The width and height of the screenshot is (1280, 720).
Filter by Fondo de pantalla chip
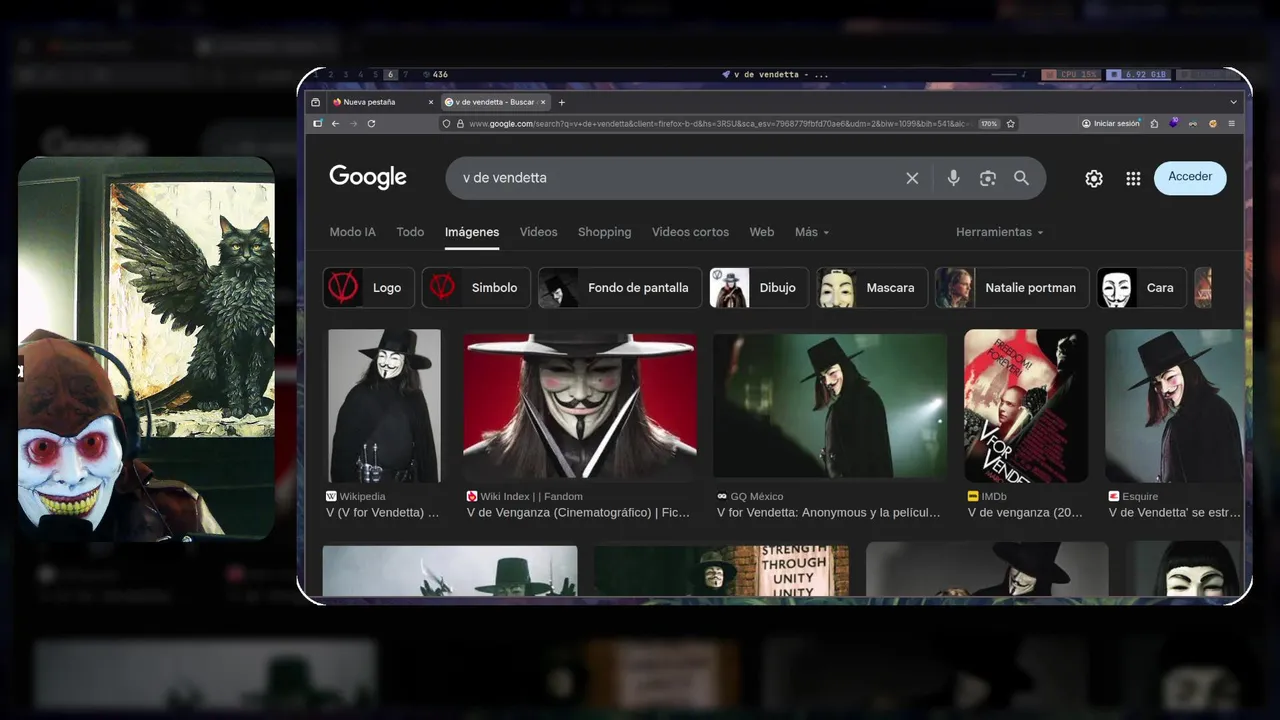point(620,288)
